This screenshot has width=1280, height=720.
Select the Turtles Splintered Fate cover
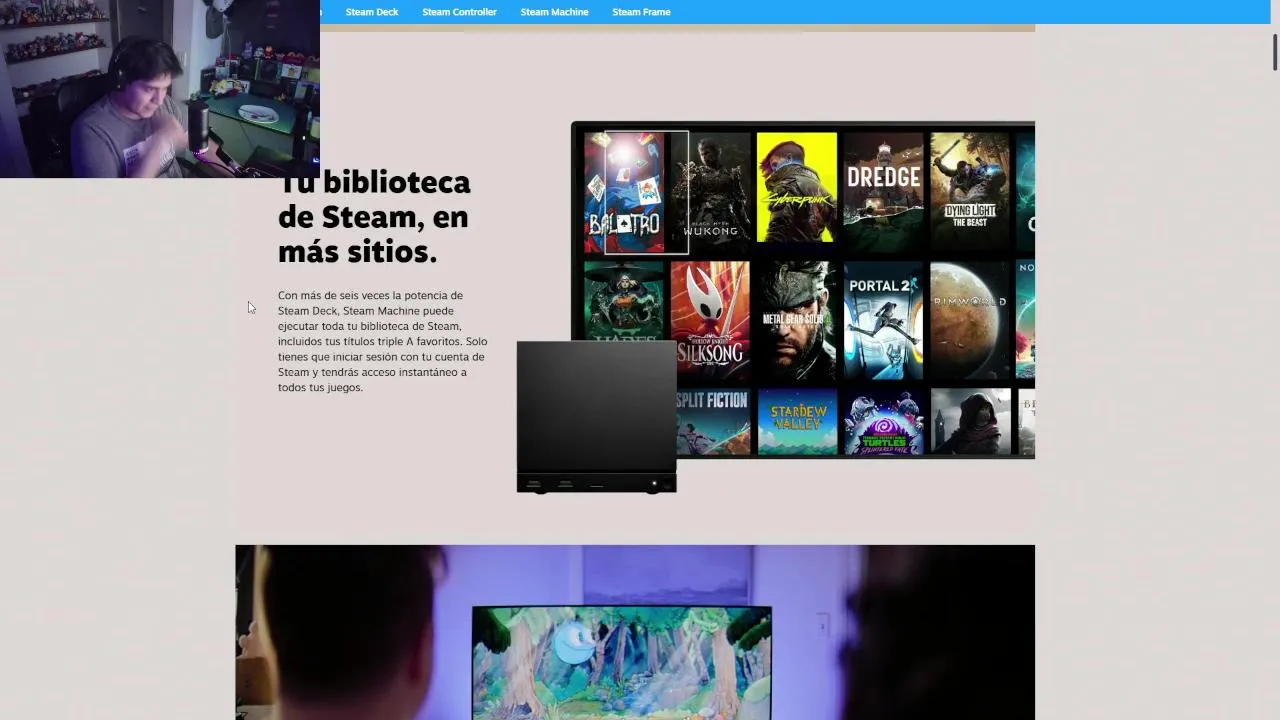883,422
